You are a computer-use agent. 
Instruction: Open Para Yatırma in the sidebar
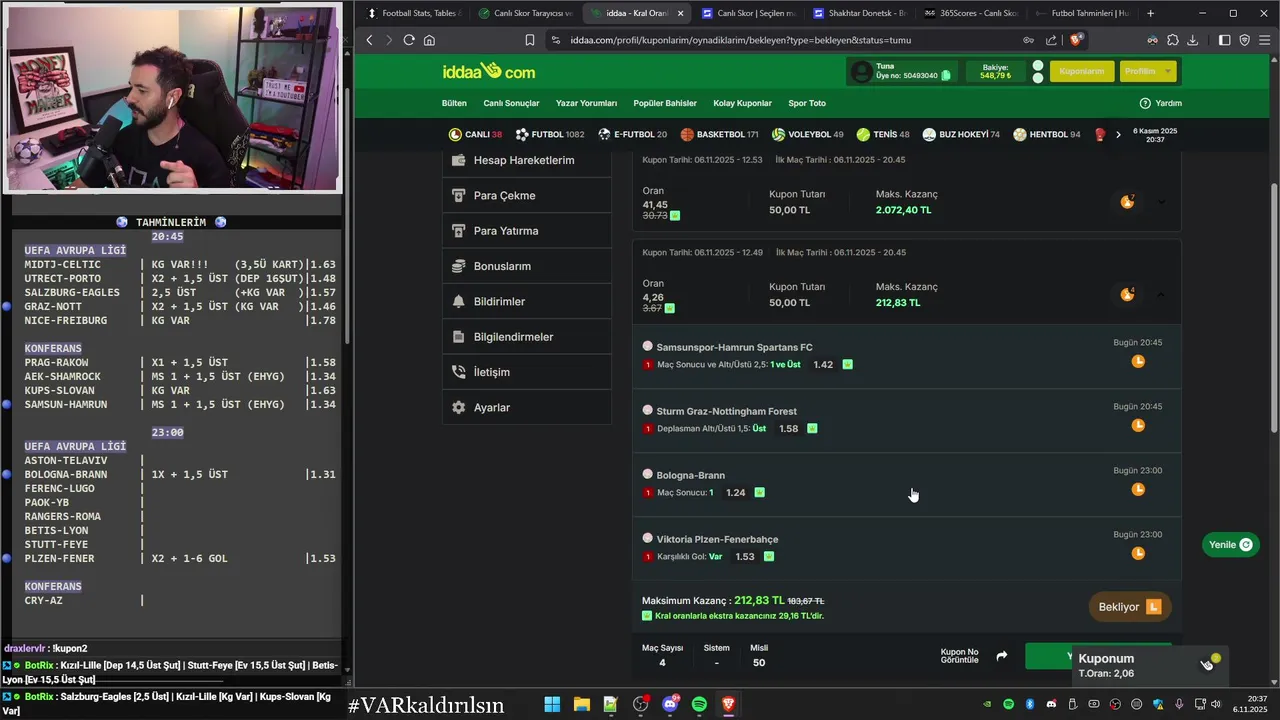point(527,230)
